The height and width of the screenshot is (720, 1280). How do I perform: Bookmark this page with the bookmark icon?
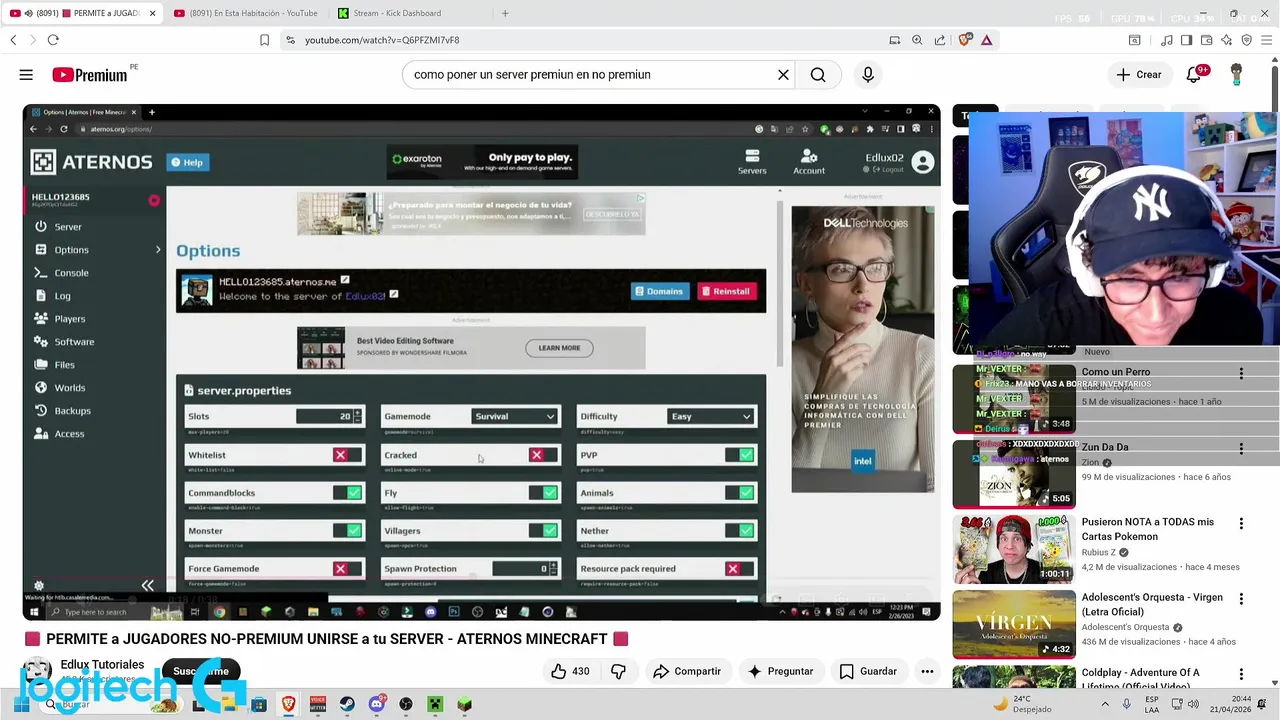coord(264,40)
